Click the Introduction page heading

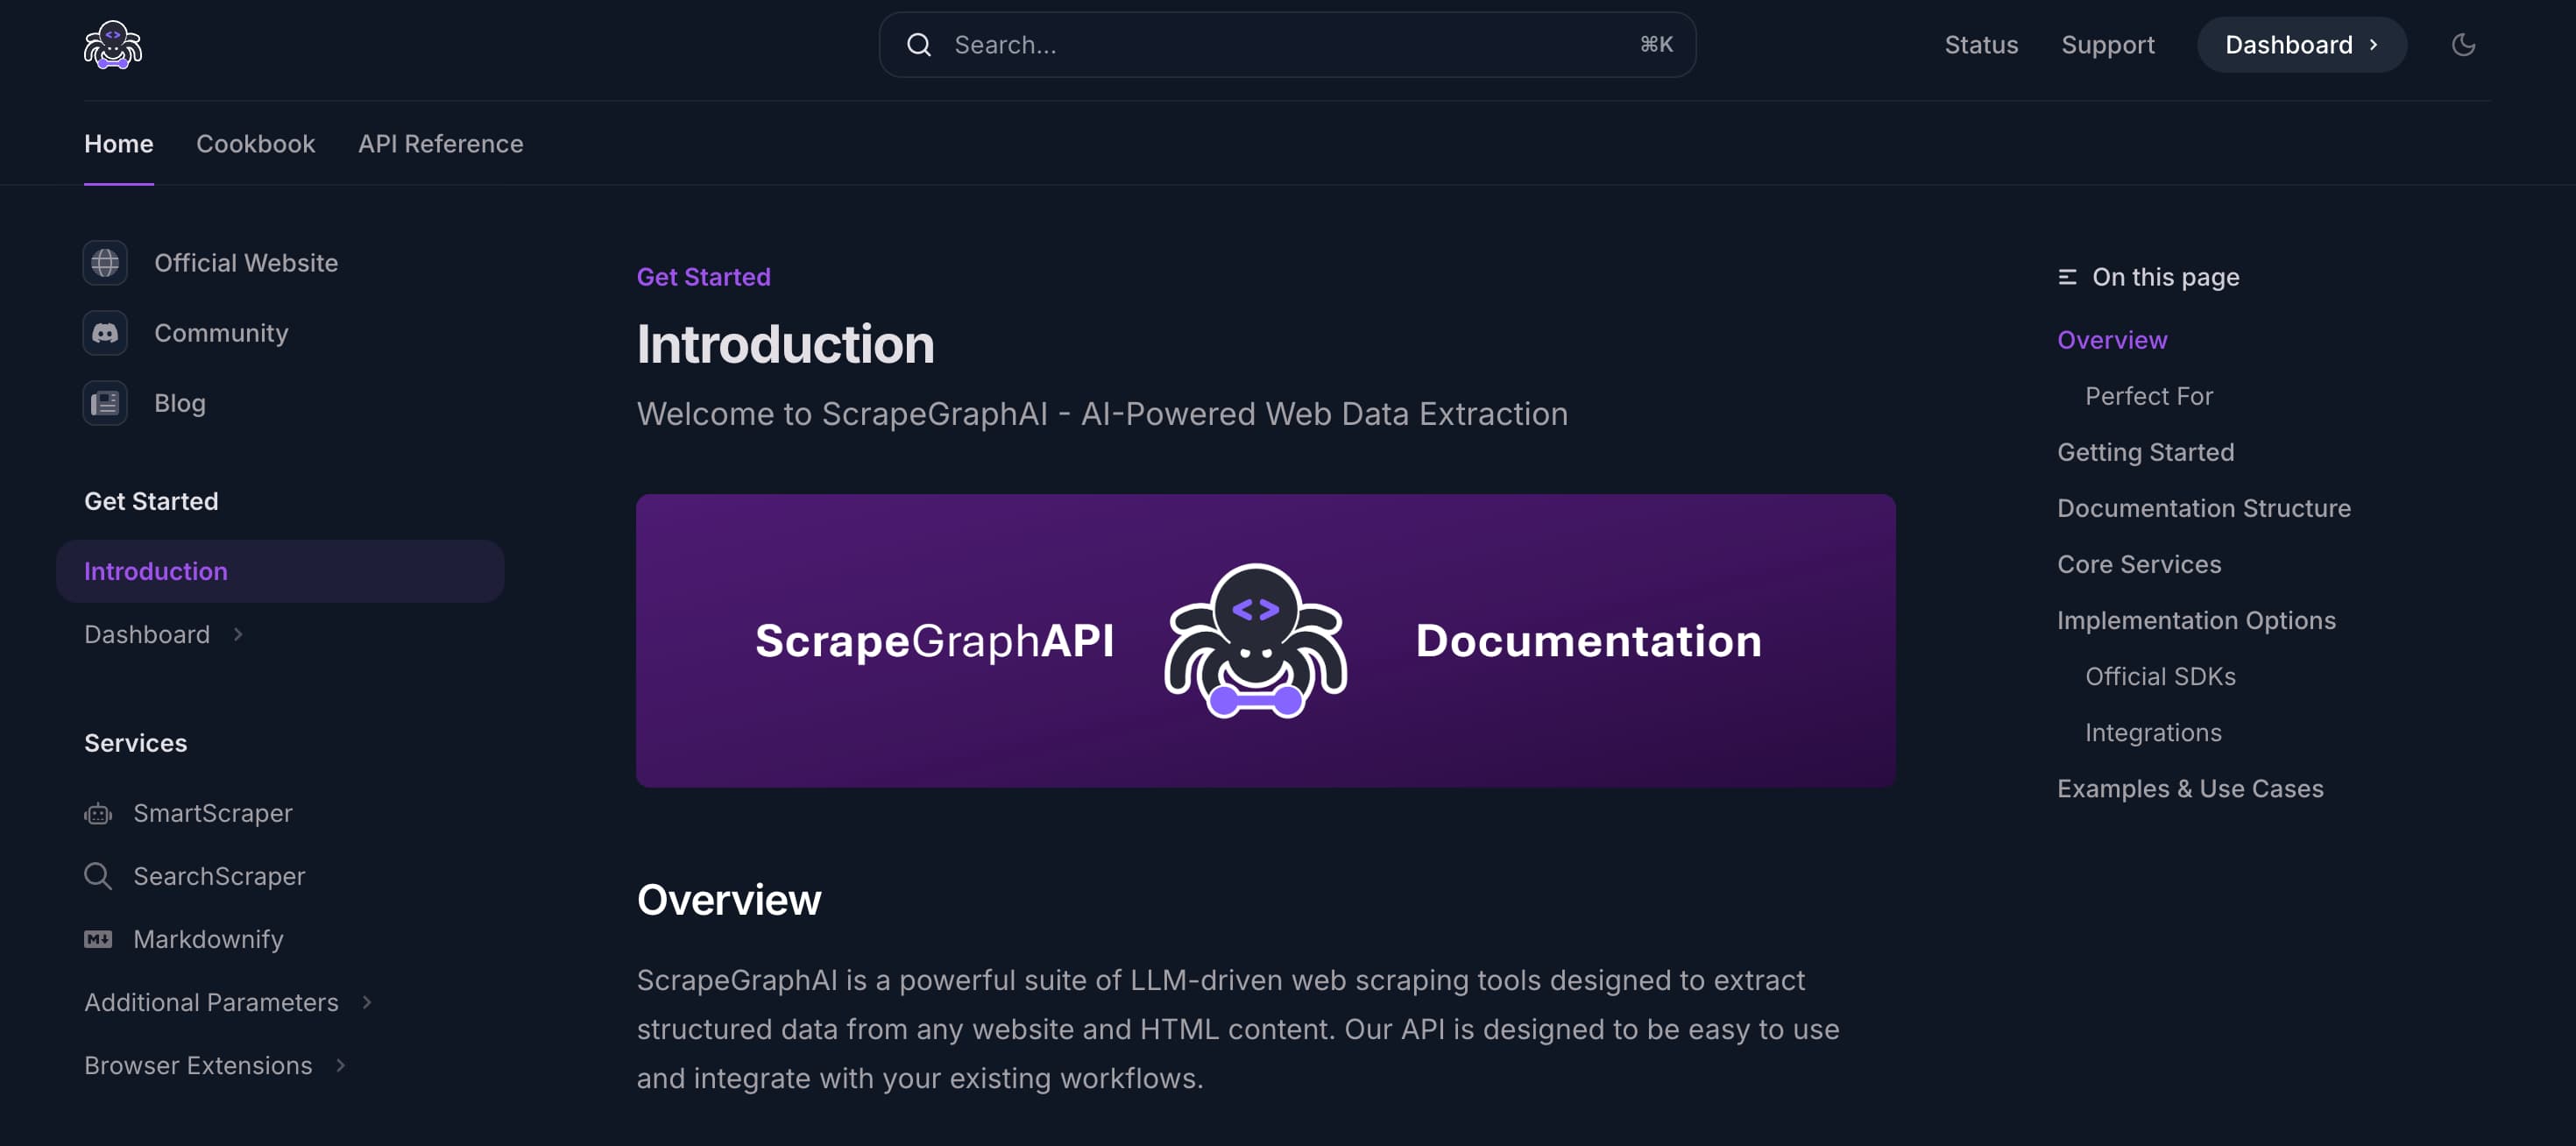point(785,345)
